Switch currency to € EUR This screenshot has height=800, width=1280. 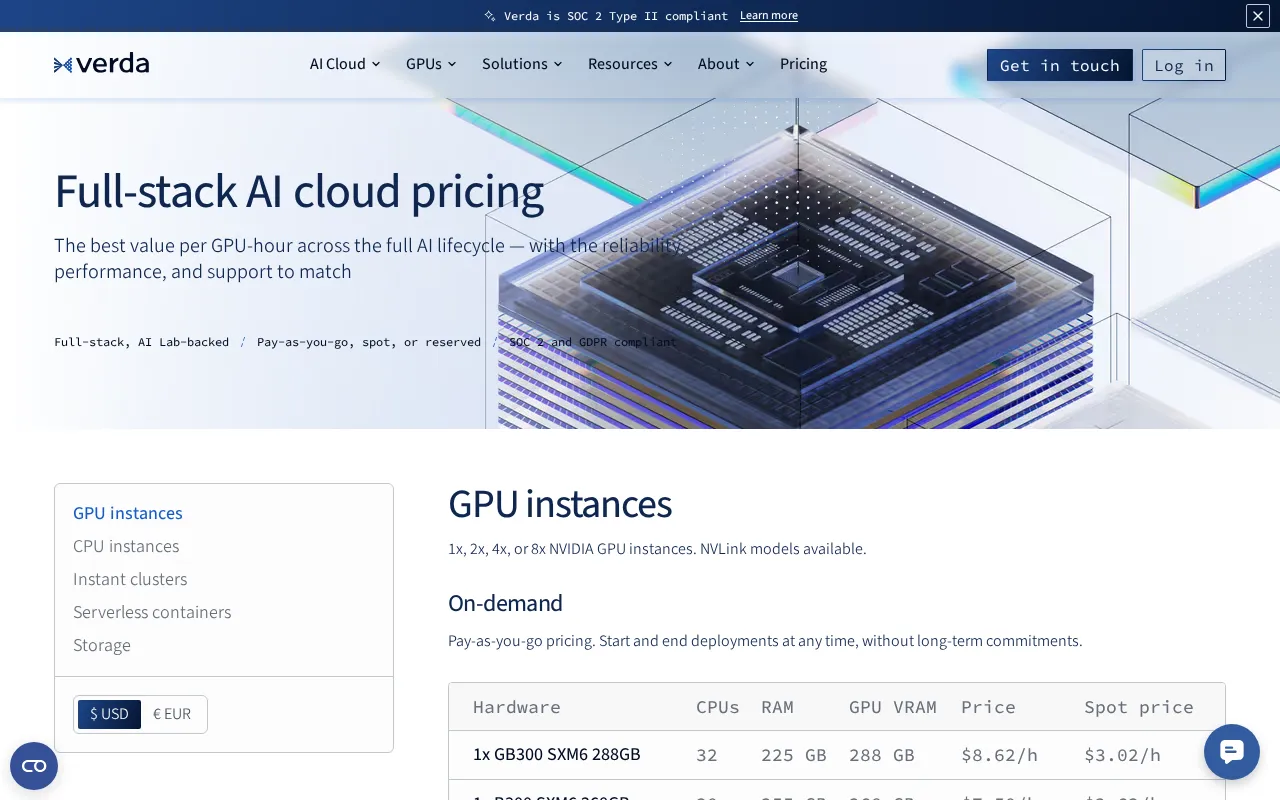(x=172, y=714)
